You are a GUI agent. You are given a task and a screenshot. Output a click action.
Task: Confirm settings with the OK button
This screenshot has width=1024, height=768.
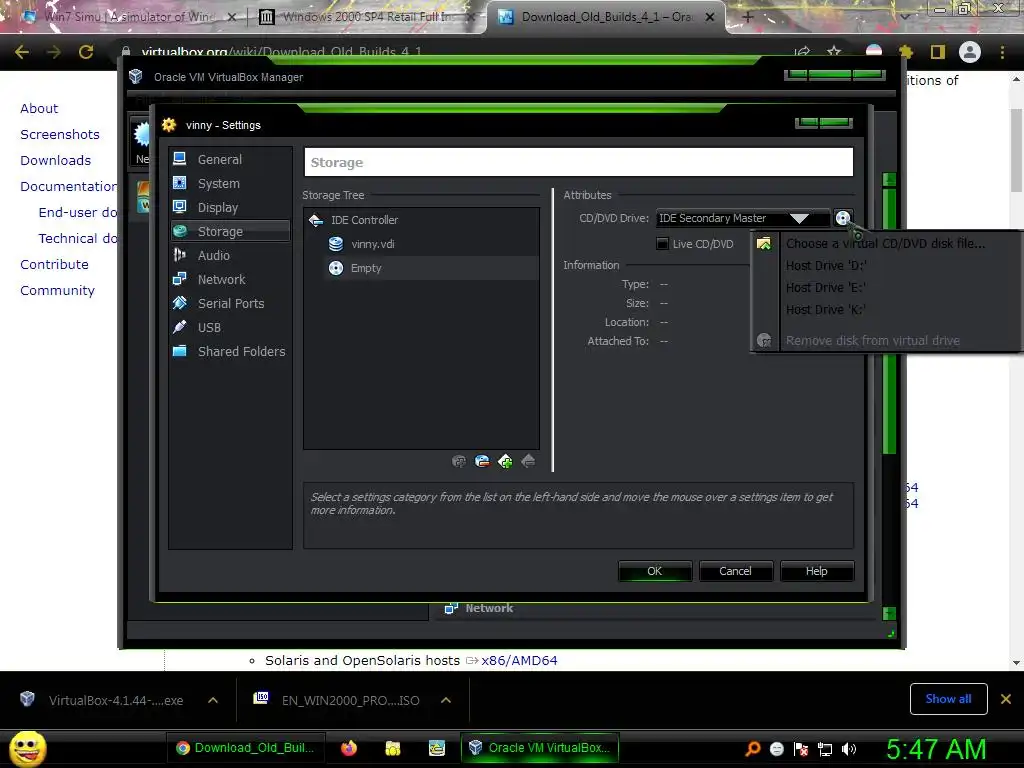tap(654, 571)
